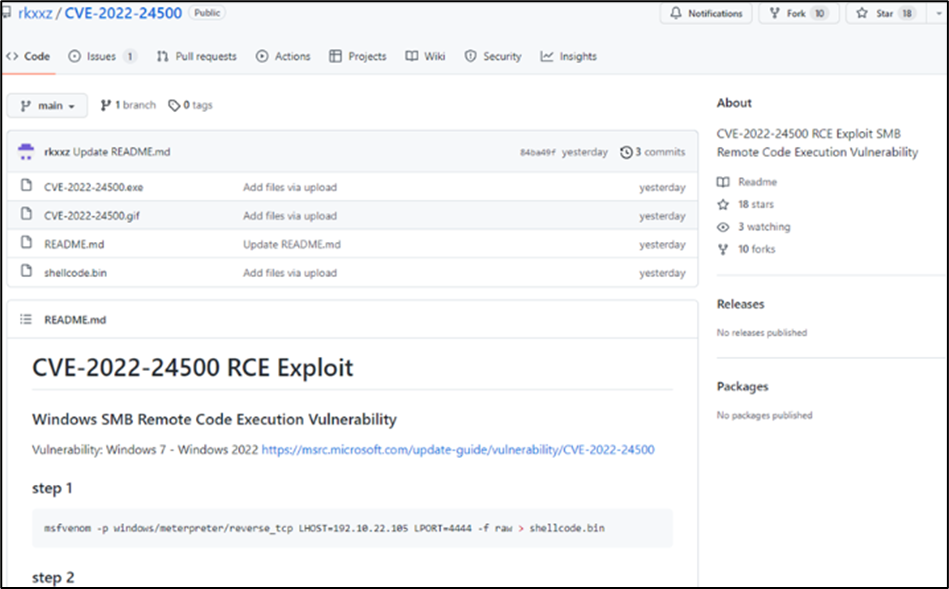Image resolution: width=949 pixels, height=589 pixels.
Task: View the 3 watching link
Action: [764, 226]
